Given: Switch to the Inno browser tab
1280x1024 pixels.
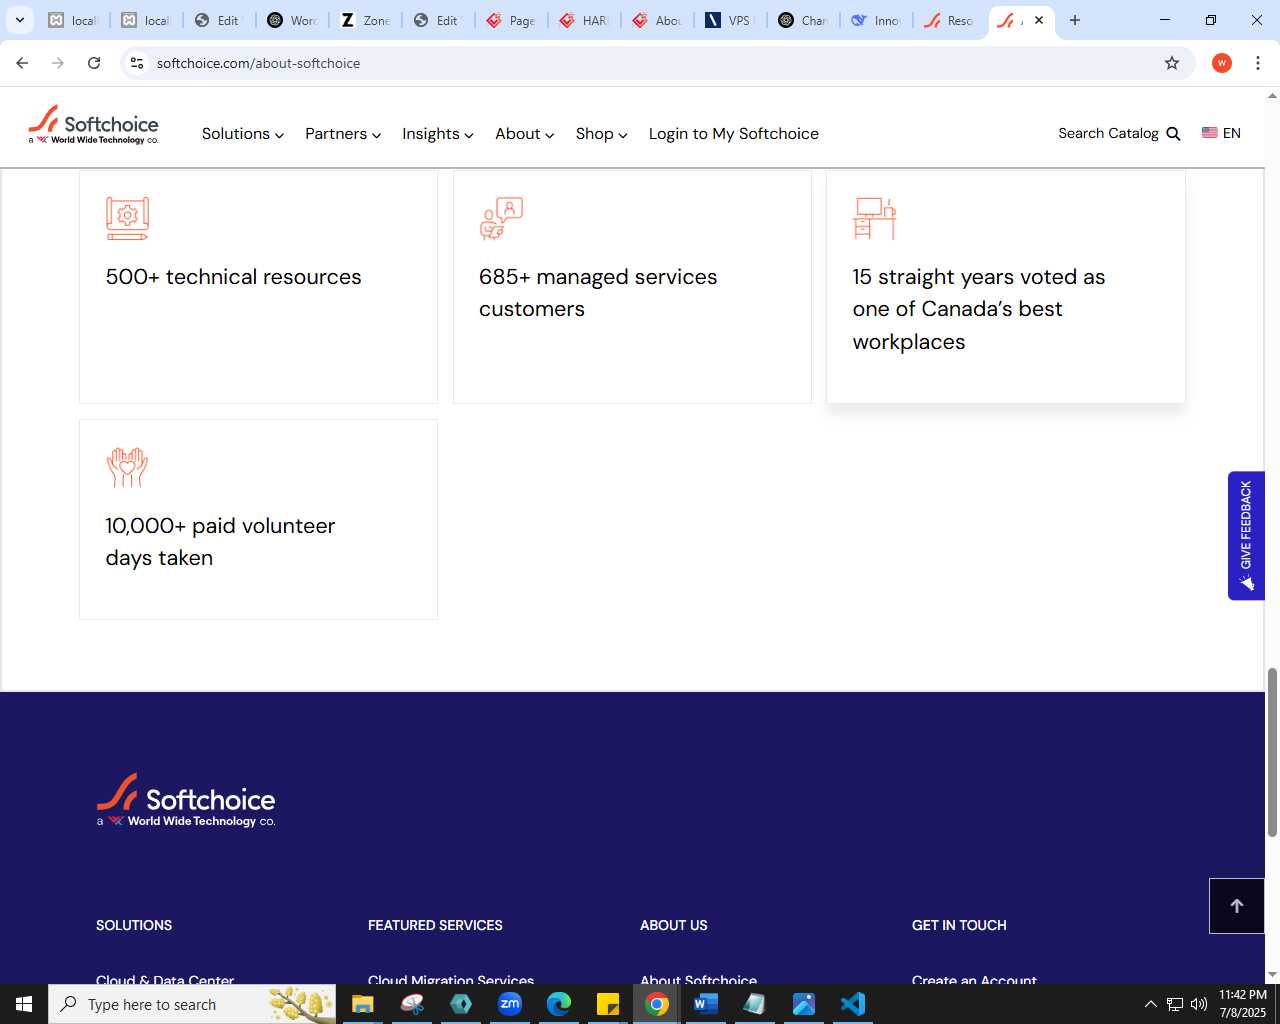Looking at the screenshot, I should [x=876, y=20].
